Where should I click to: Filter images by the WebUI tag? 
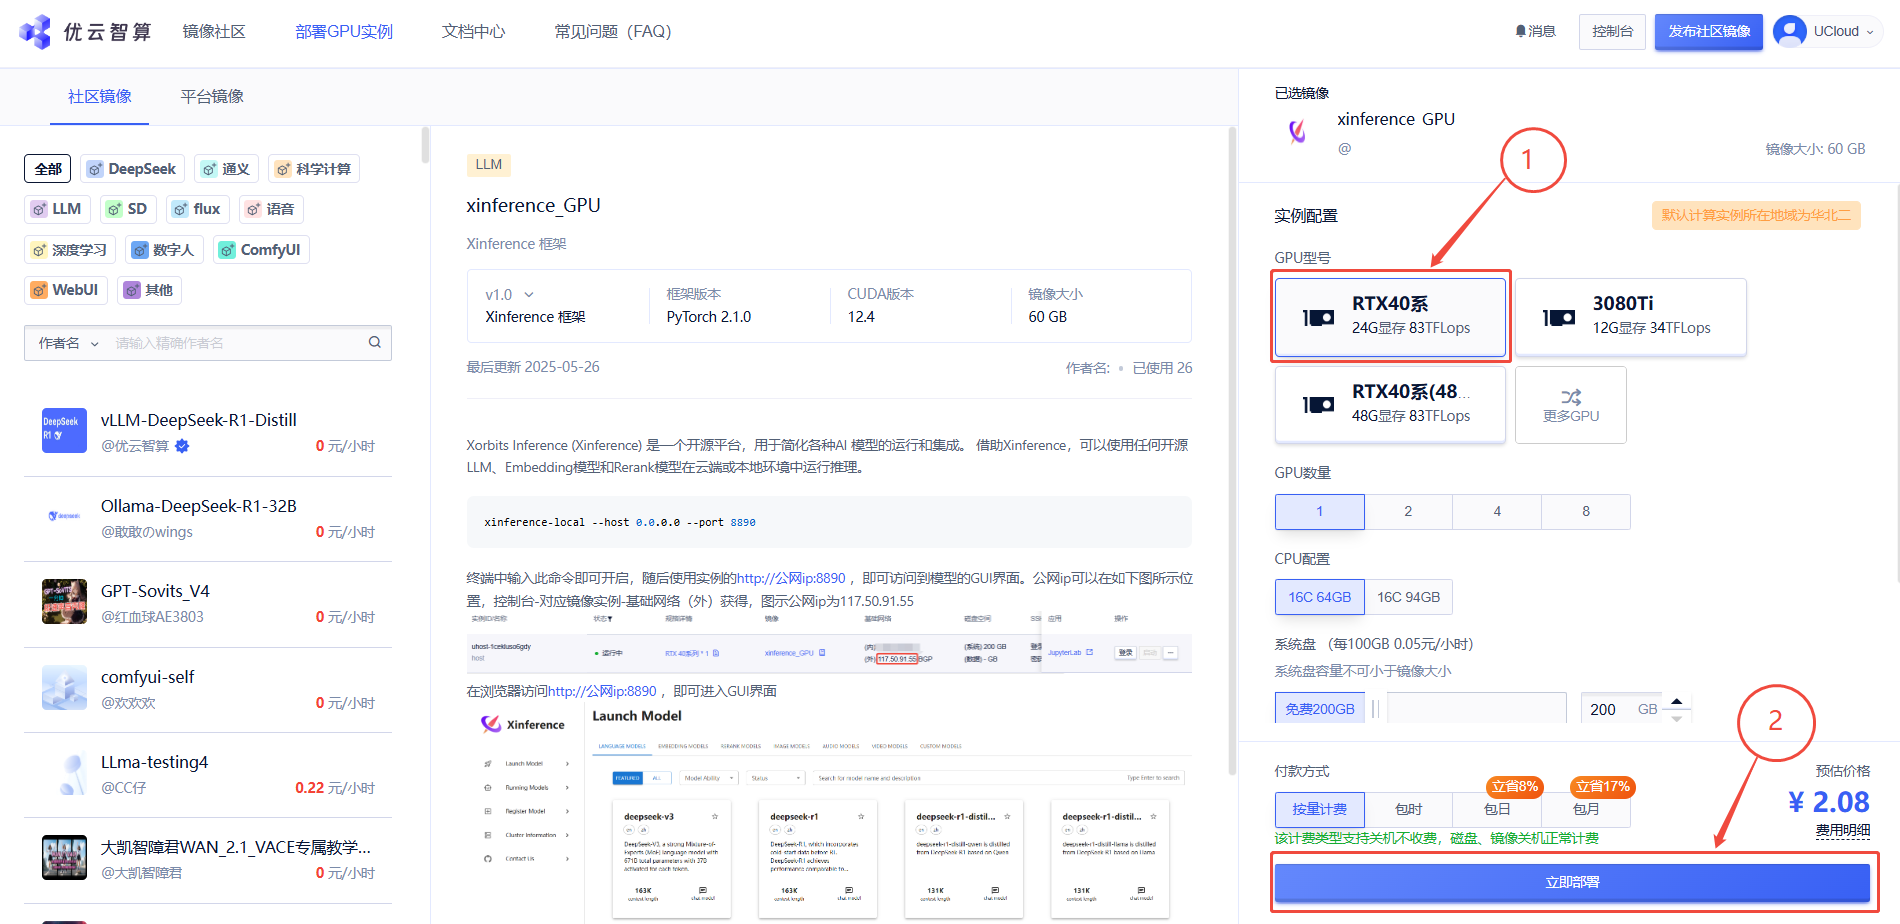[x=66, y=290]
